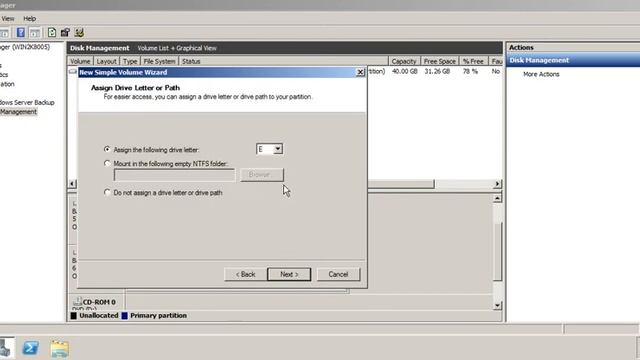
Task: Click the vertical scrollbar thumb in graphical view
Action: (x=497, y=252)
